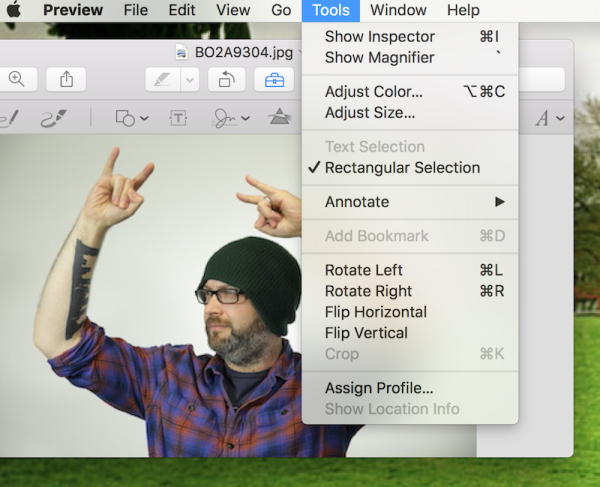Expand the Annotate submenu
This screenshot has height=487, width=600.
pyautogui.click(x=410, y=202)
